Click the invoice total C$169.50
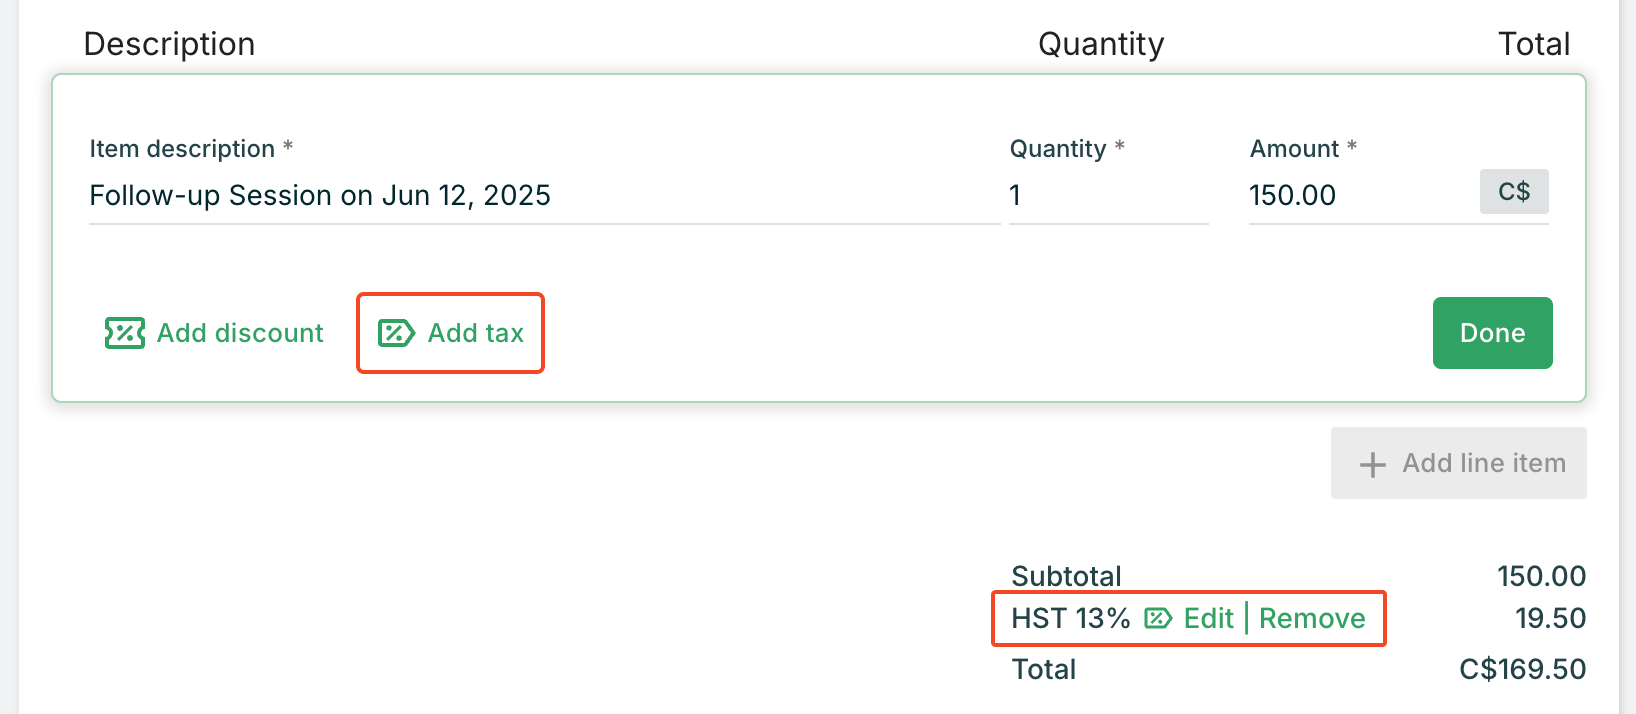Viewport: 1636px width, 714px height. [x=1522, y=669]
